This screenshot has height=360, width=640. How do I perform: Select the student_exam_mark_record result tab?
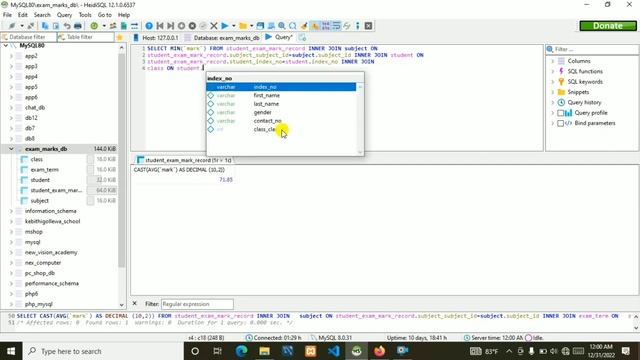(x=184, y=160)
